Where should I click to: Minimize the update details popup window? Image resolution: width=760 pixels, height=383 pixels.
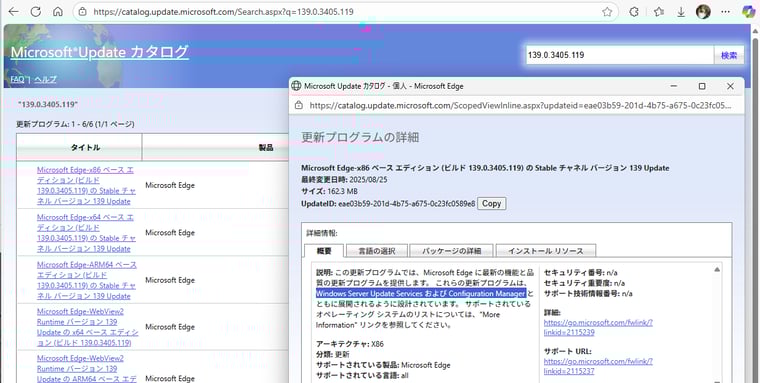674,86
